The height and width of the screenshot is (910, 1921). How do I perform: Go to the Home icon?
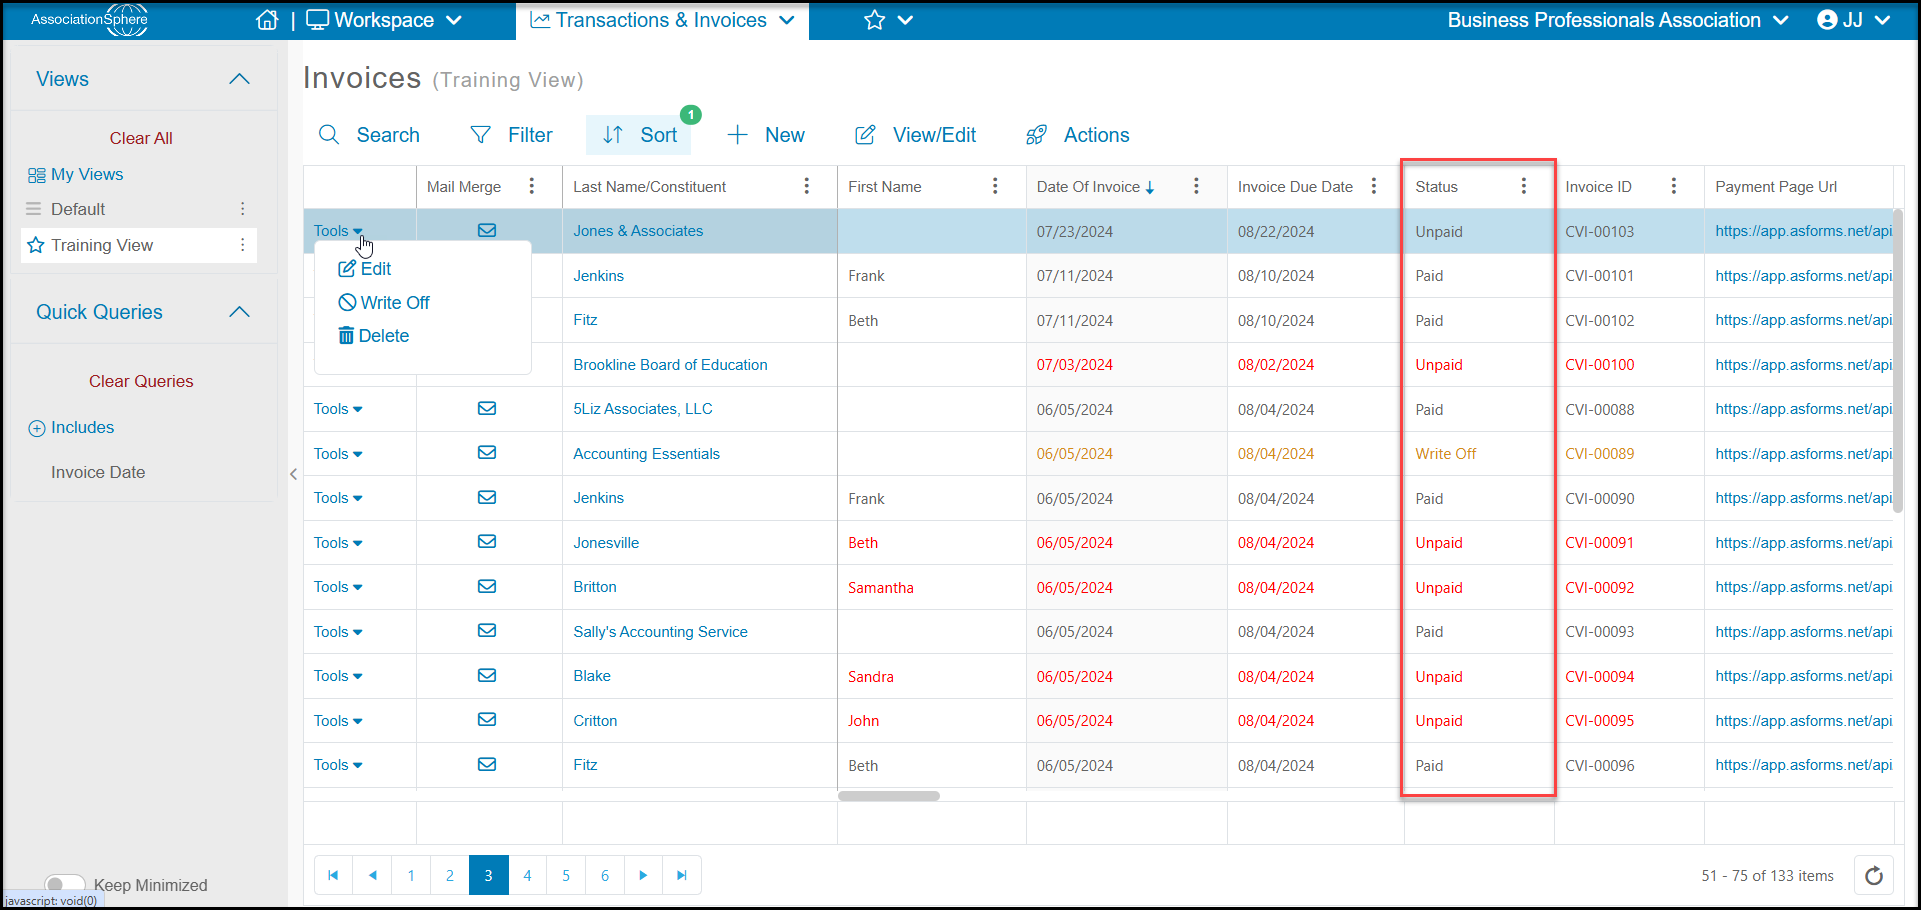click(267, 20)
